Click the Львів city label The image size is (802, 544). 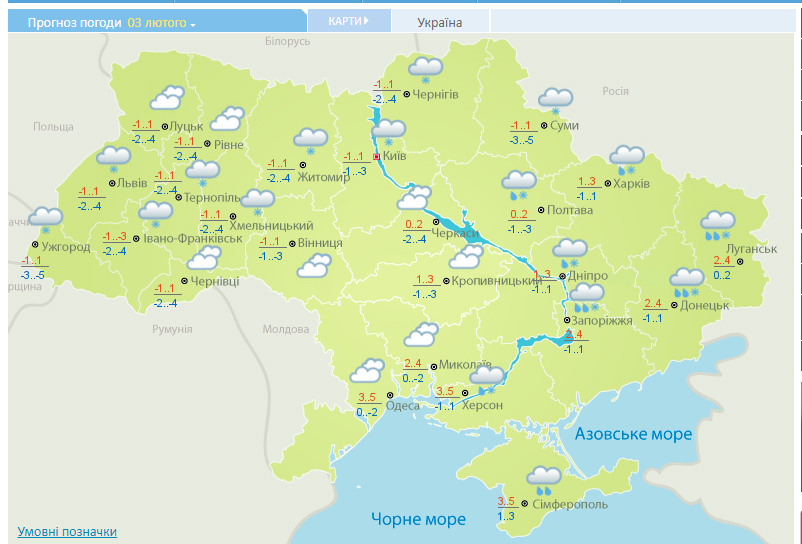132,183
